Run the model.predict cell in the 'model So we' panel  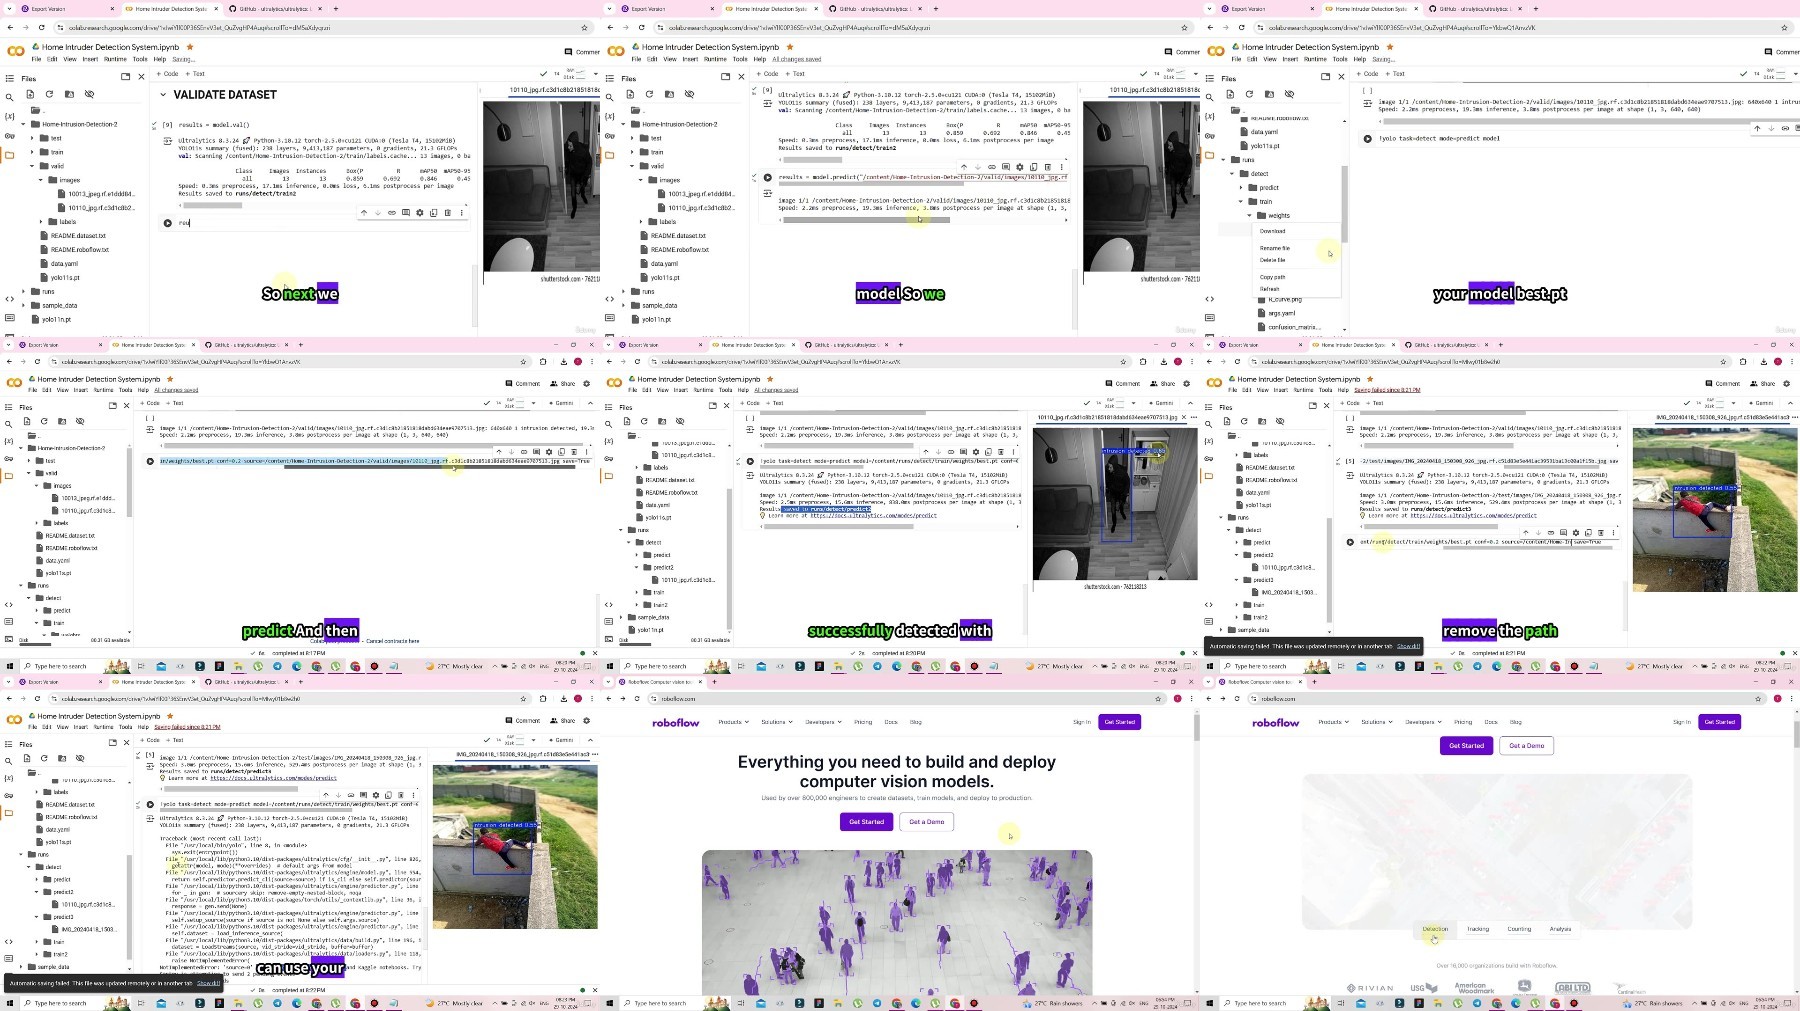pyautogui.click(x=768, y=177)
